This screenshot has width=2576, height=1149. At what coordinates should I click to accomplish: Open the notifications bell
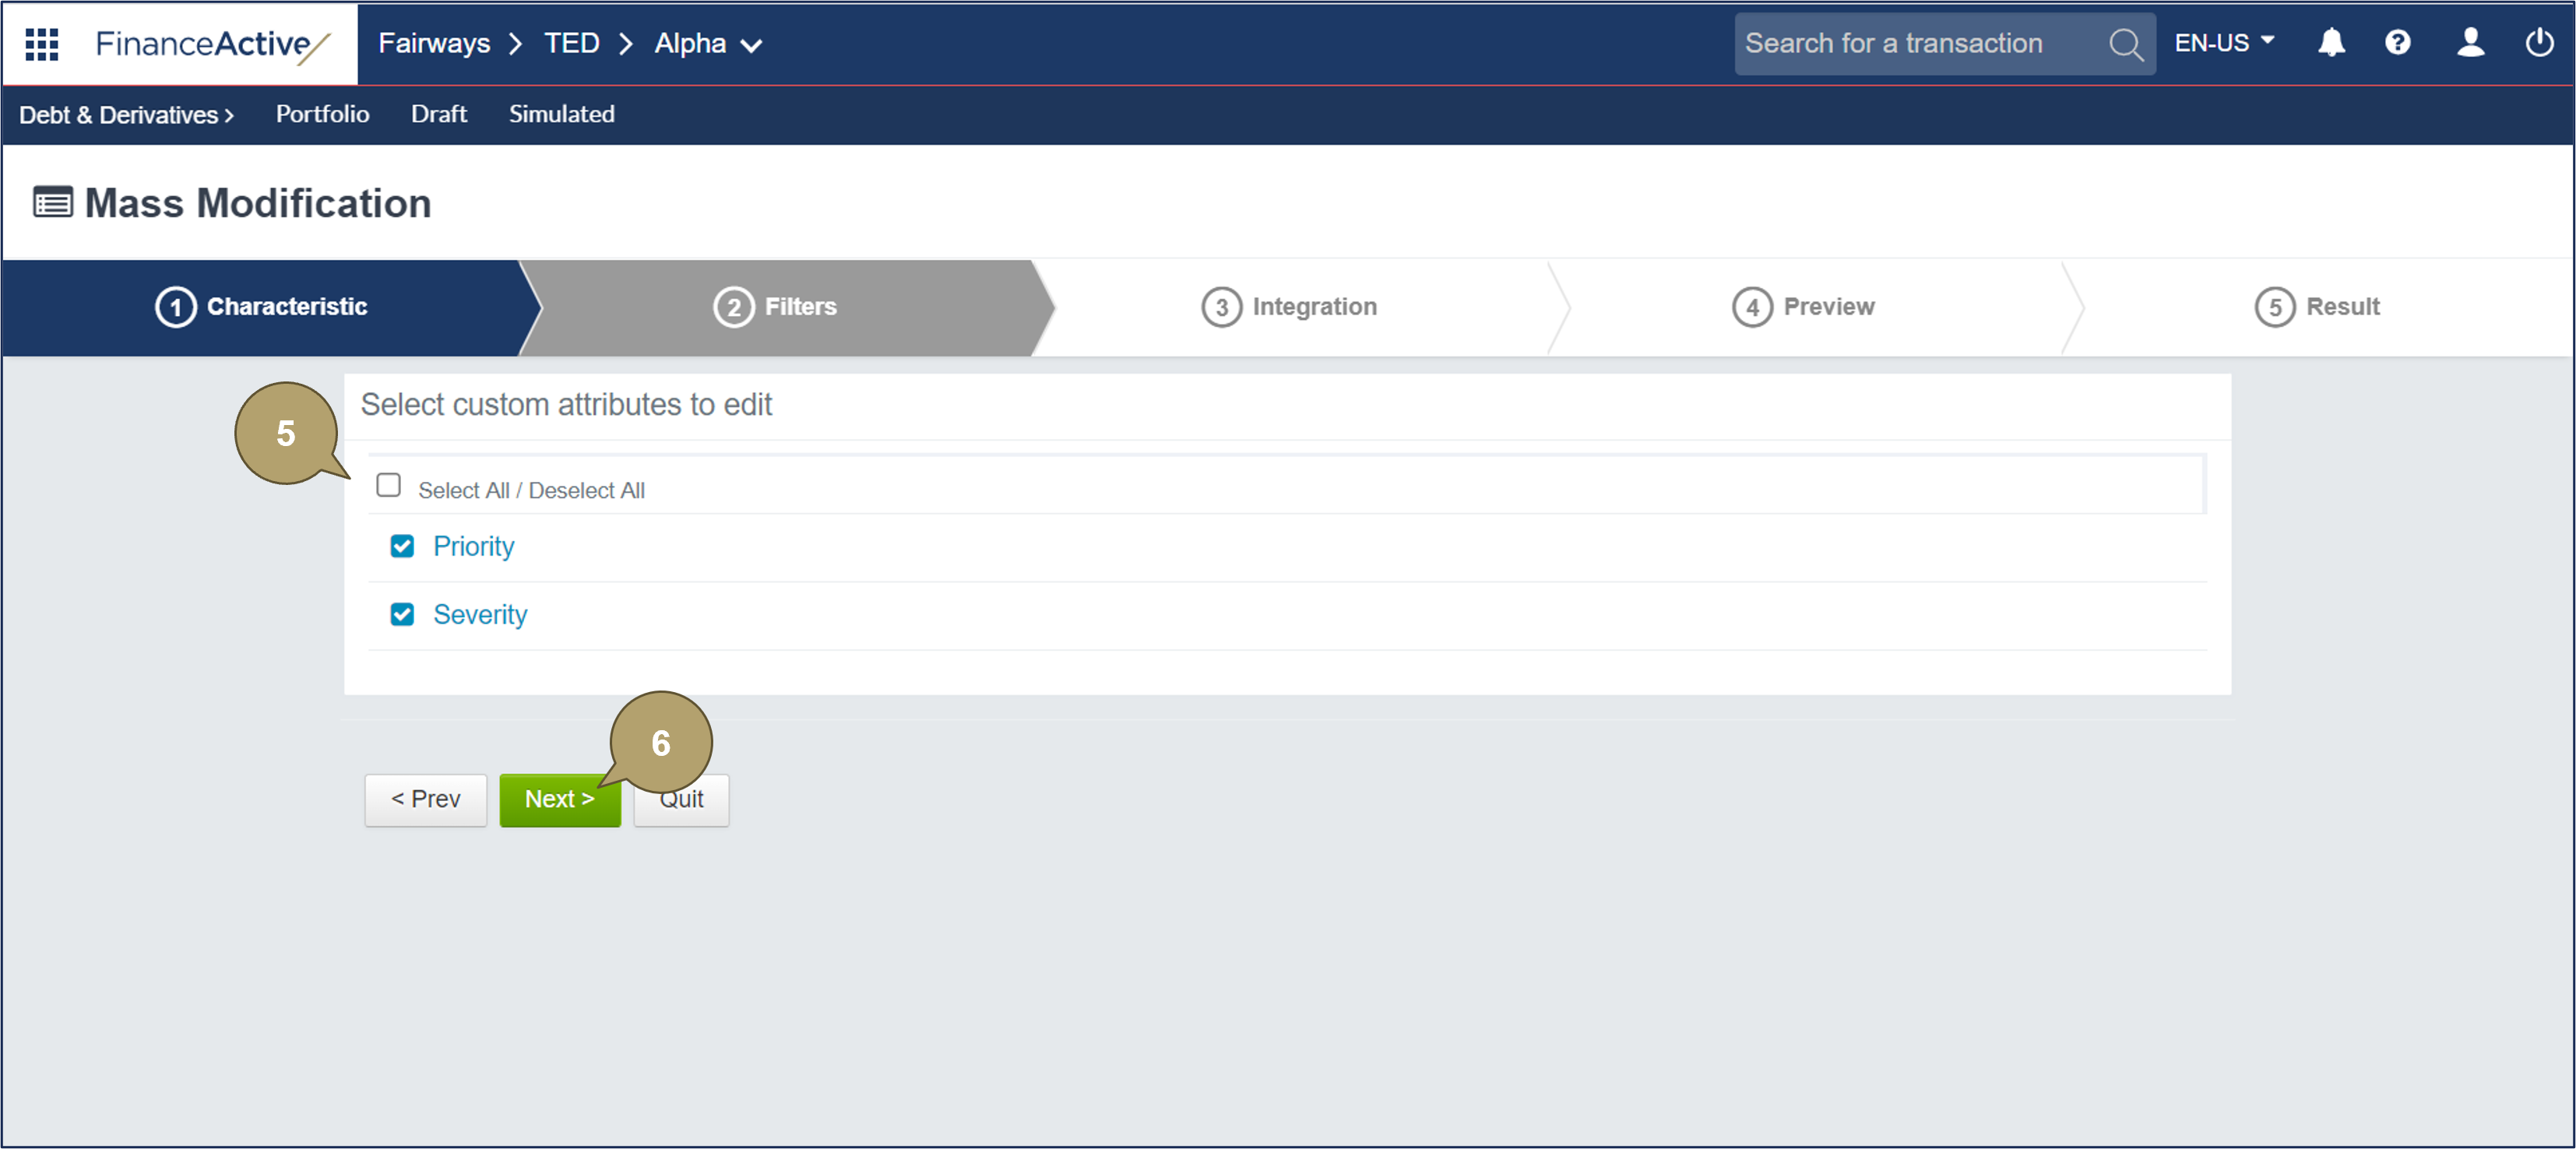point(2331,43)
